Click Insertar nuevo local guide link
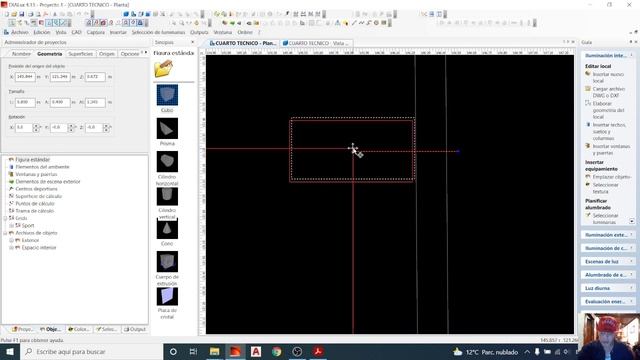Image resolution: width=640 pixels, height=360 pixels. pyautogui.click(x=608, y=78)
